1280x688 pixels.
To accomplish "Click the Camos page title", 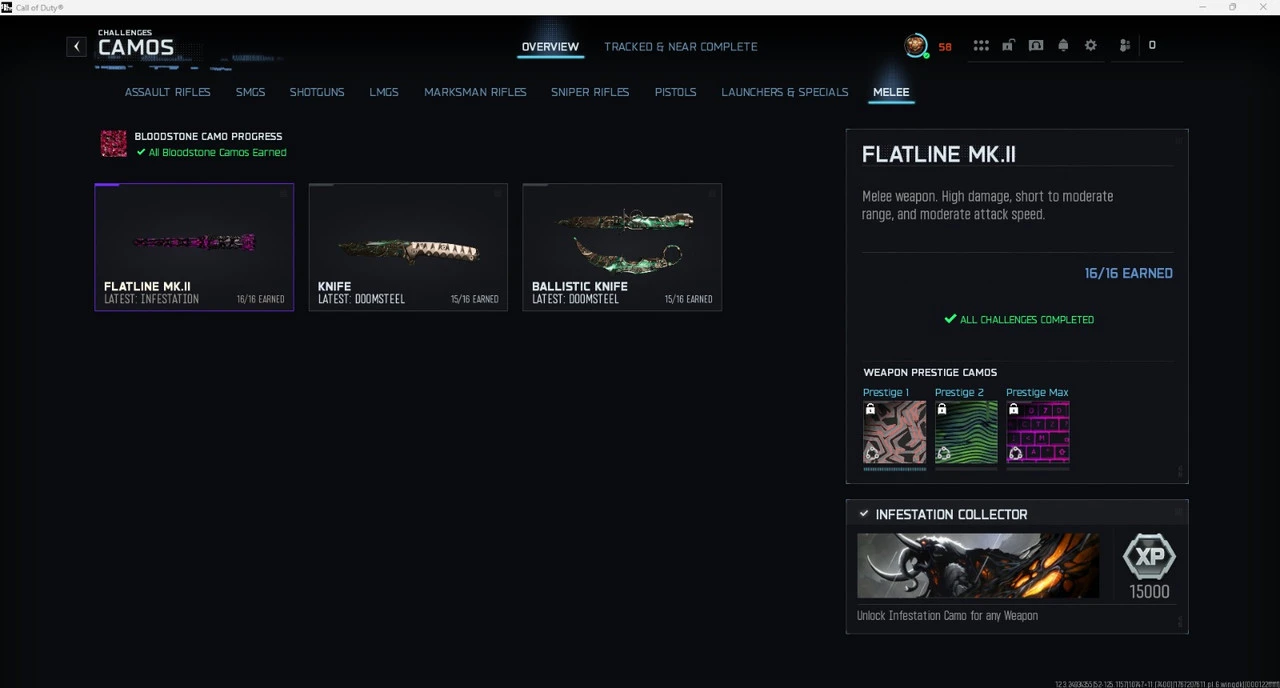I will click(x=136, y=48).
